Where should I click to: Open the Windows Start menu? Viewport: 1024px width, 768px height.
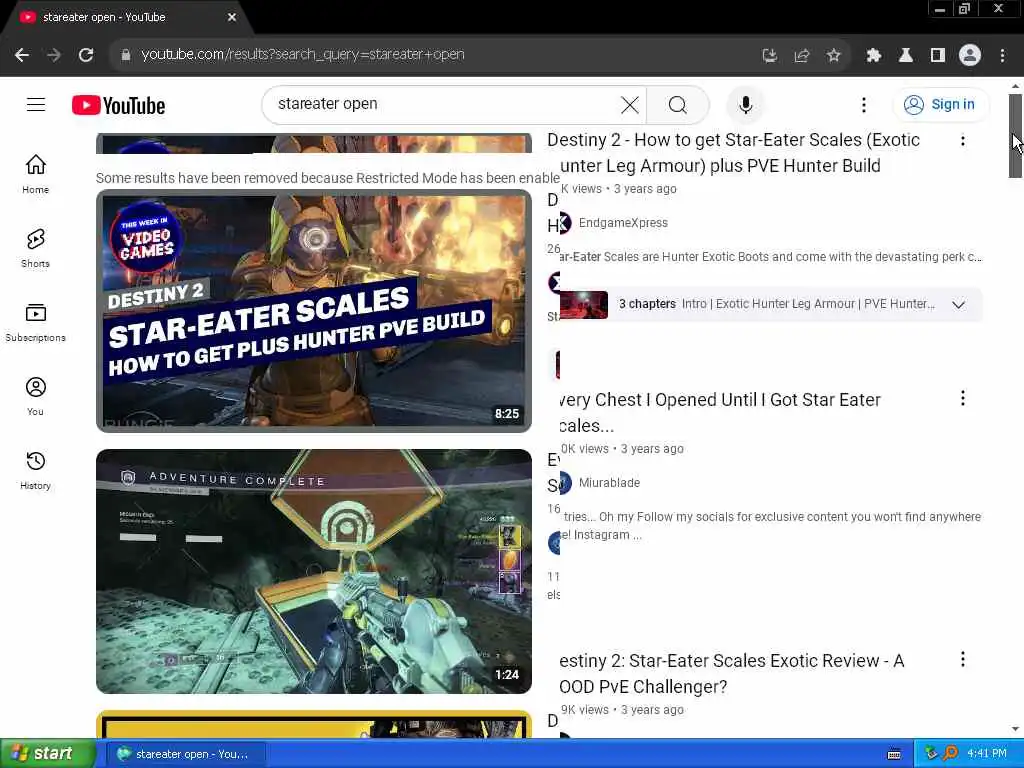[x=47, y=754]
